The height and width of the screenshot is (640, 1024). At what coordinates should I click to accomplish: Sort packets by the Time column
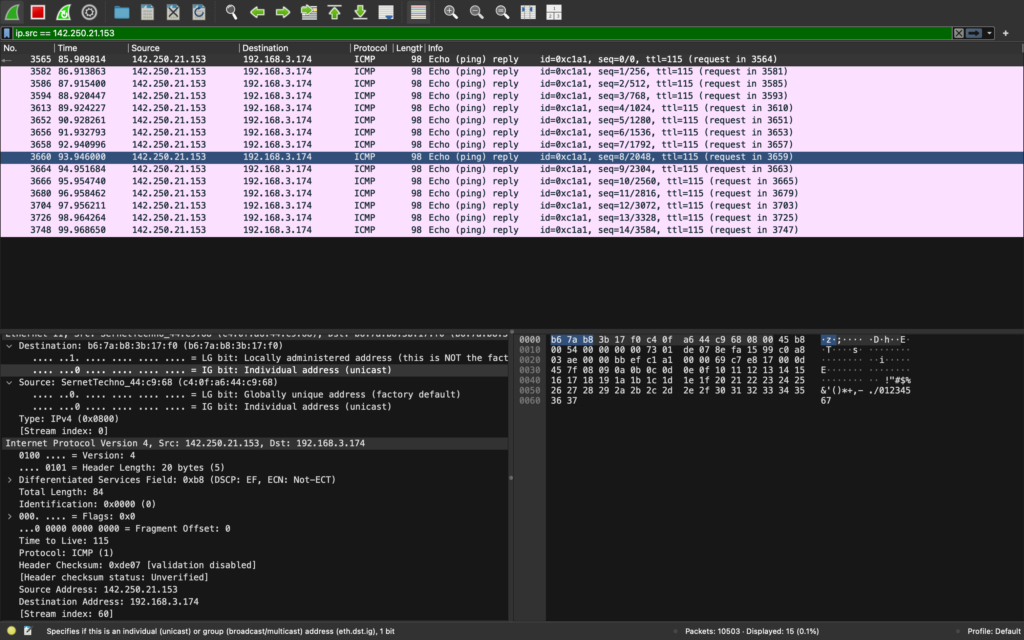90,48
